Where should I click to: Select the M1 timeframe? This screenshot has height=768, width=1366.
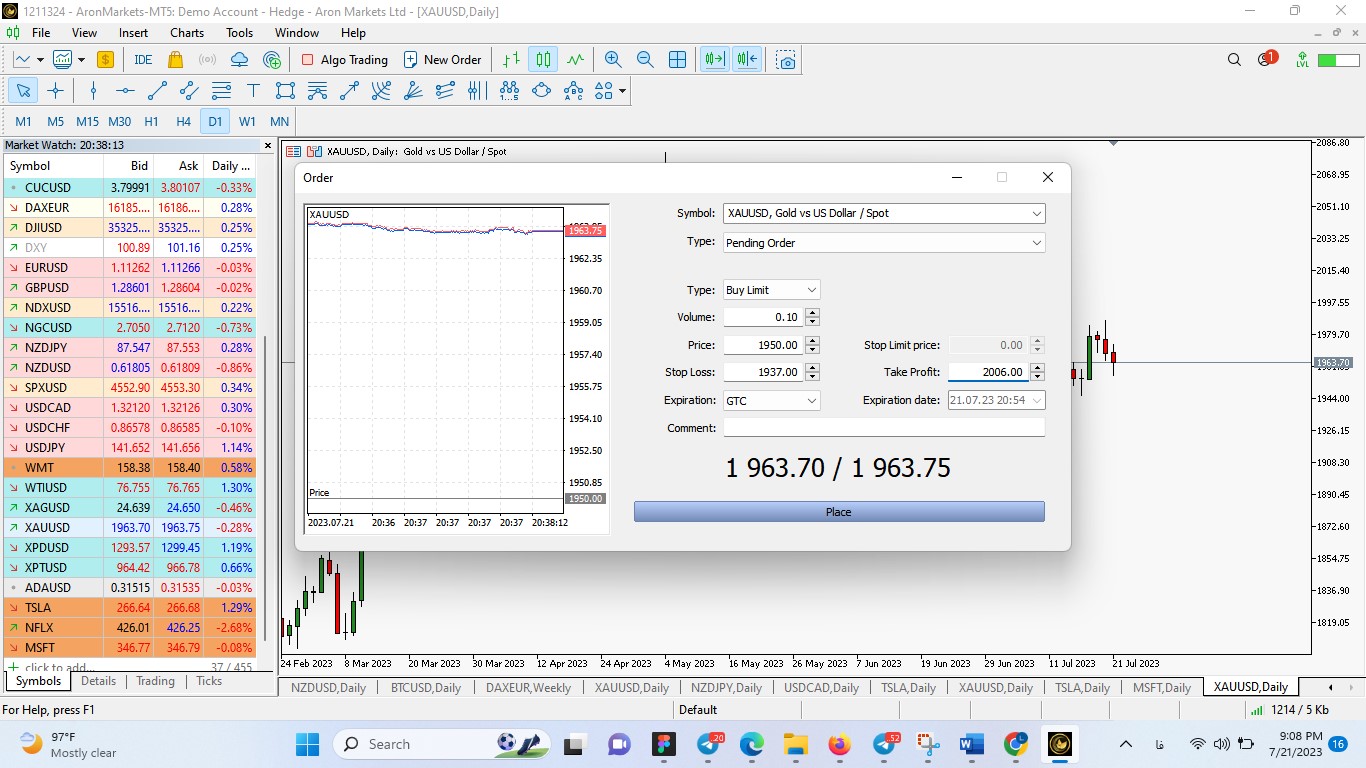(x=23, y=122)
